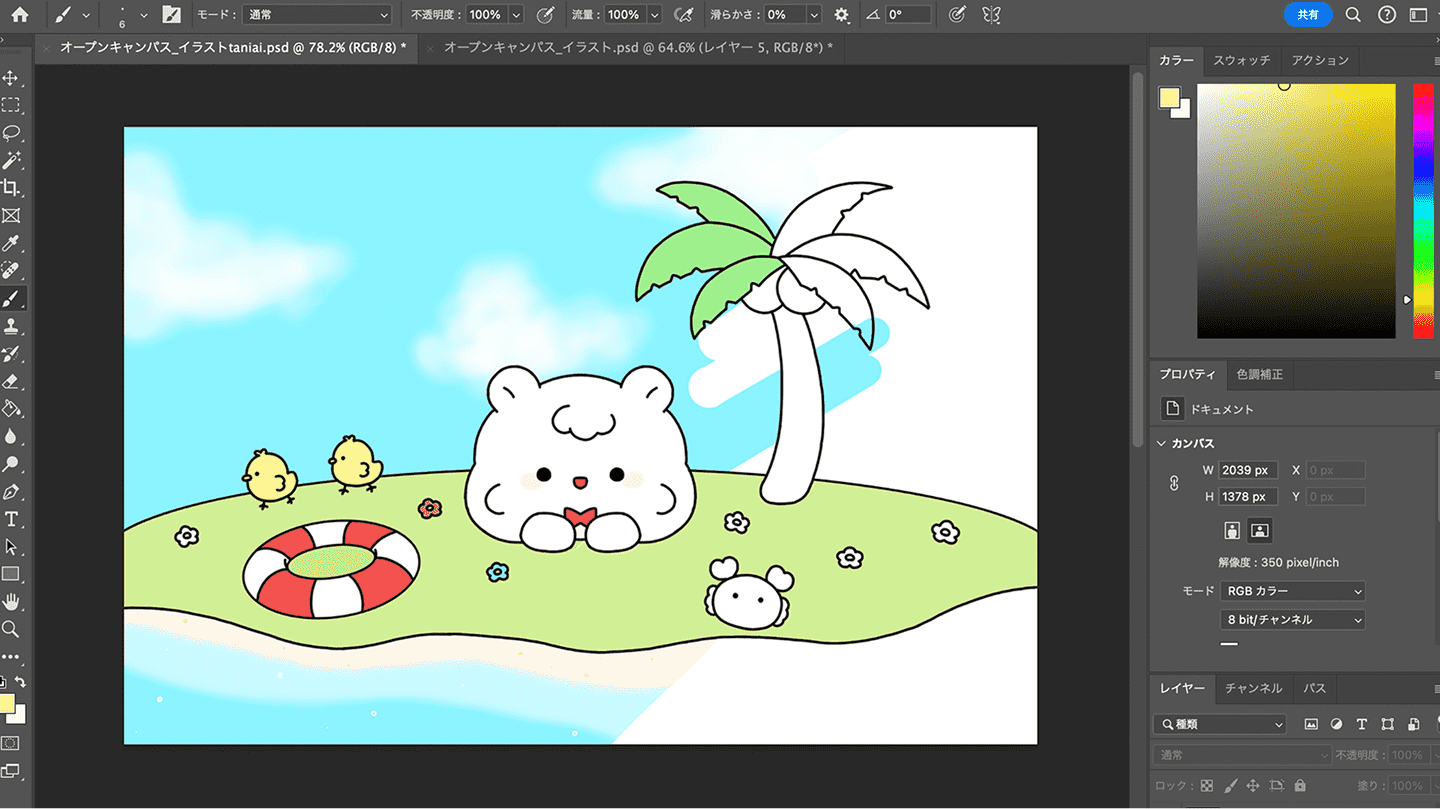
Task: Set canvas orientation to portrait
Action: [x=1233, y=530]
